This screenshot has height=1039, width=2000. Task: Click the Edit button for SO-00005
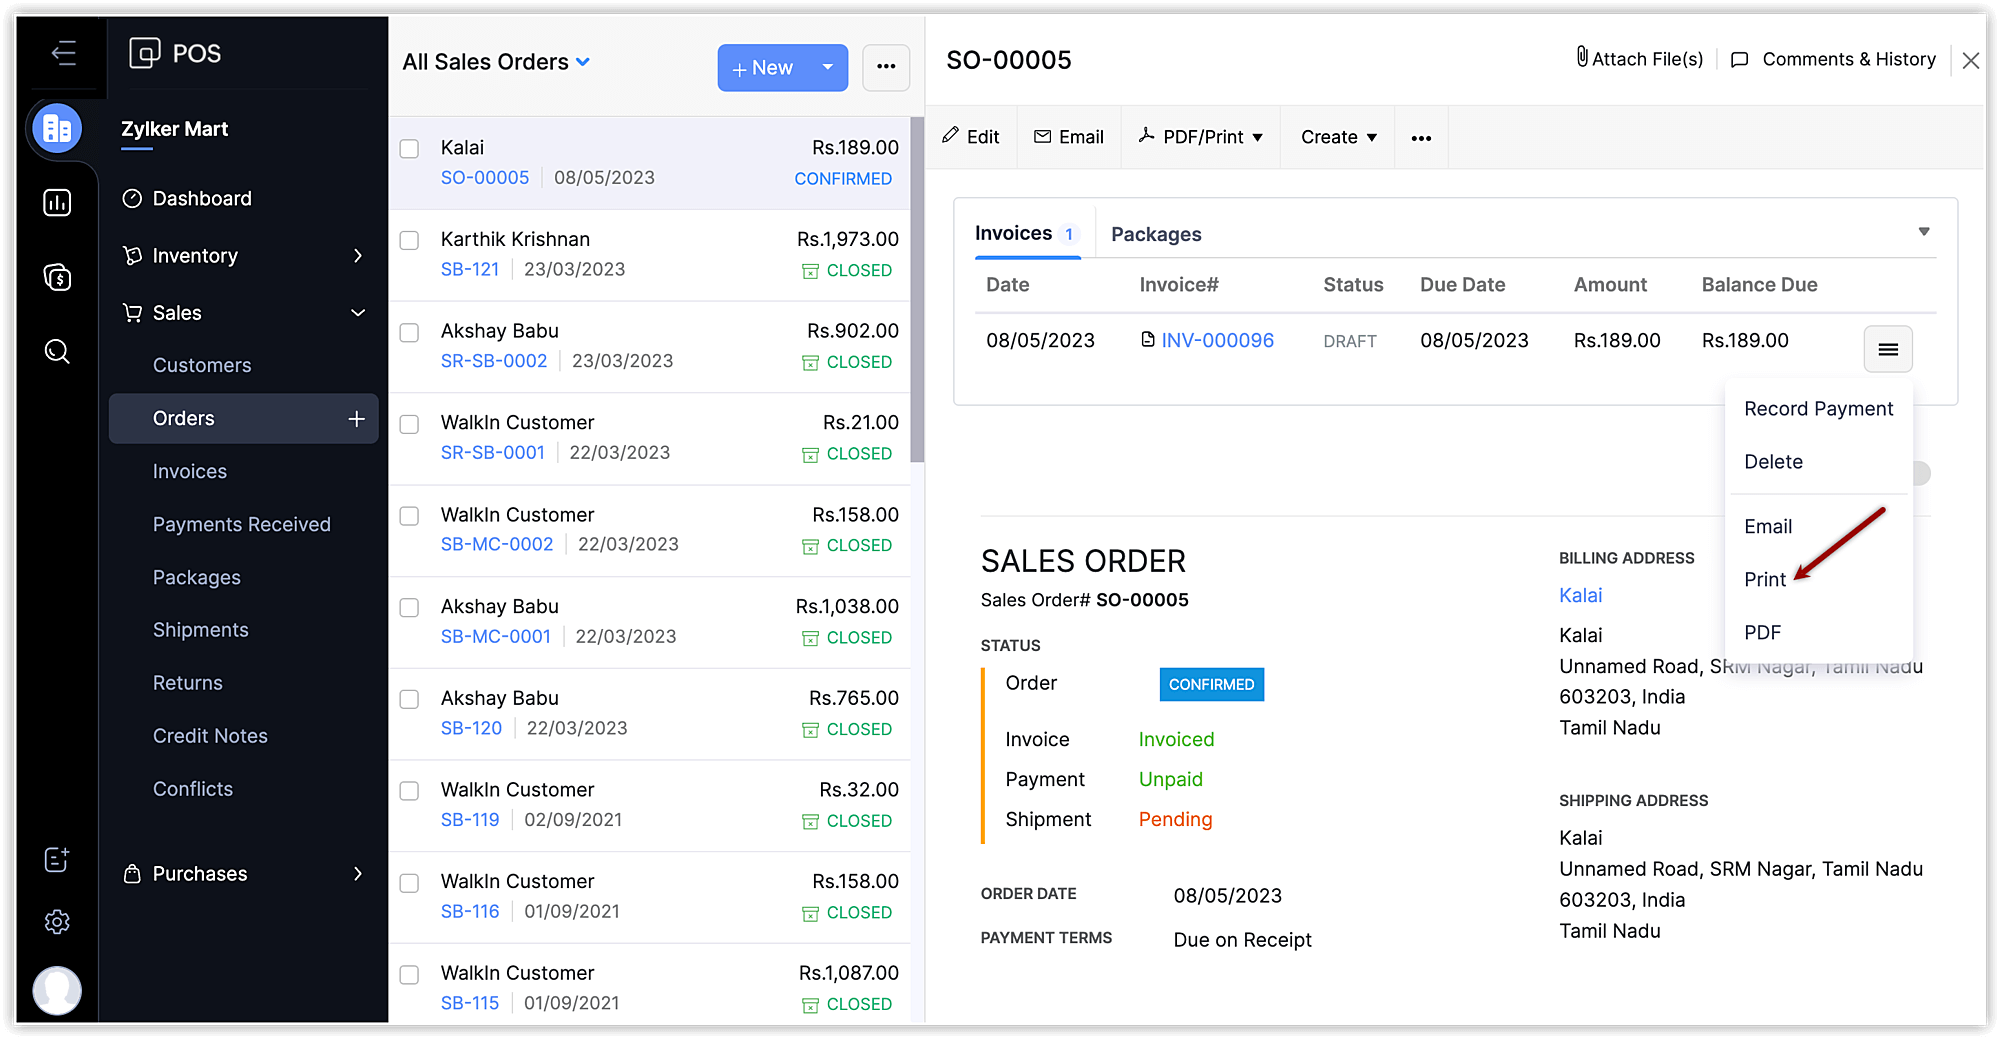pyautogui.click(x=971, y=137)
